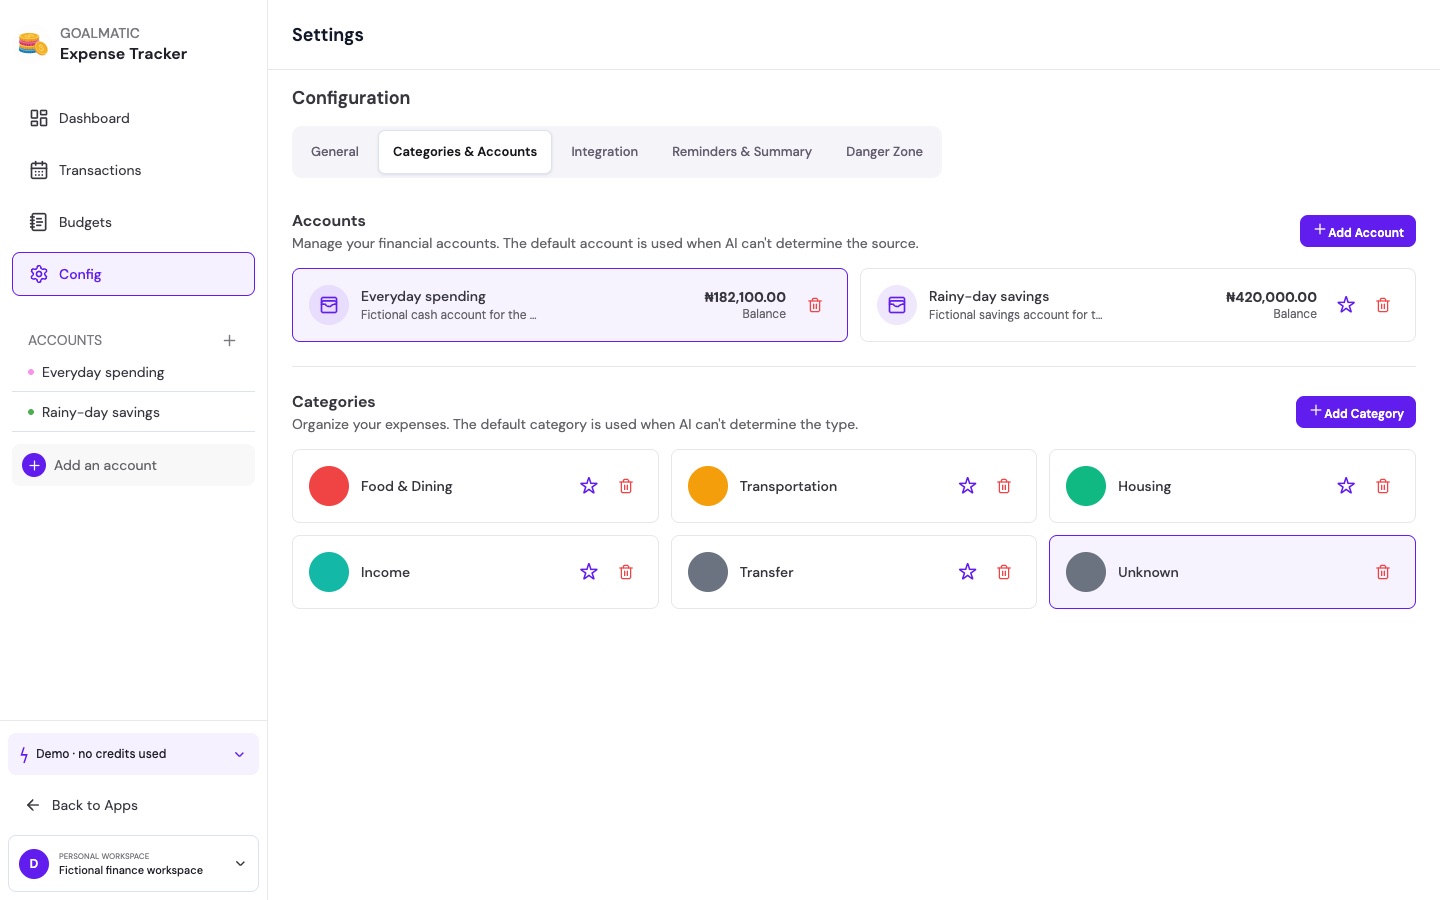Click the red Food & Dining color circle
This screenshot has height=900, width=1440.
click(x=329, y=486)
